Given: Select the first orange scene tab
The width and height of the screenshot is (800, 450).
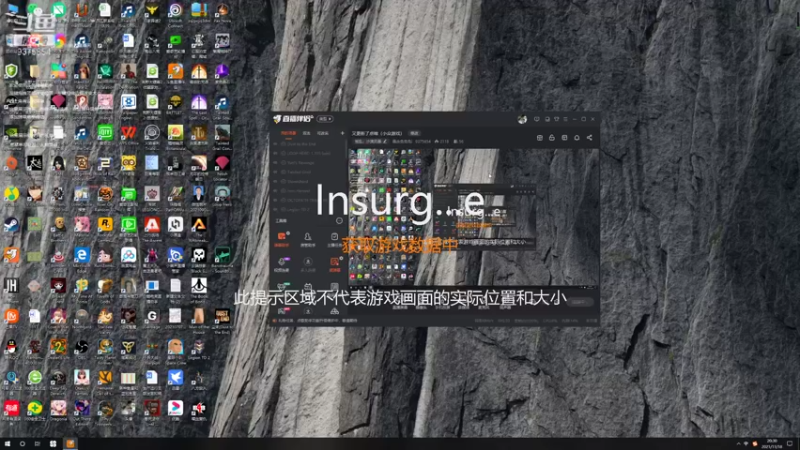Looking at the screenshot, I should click(288, 133).
